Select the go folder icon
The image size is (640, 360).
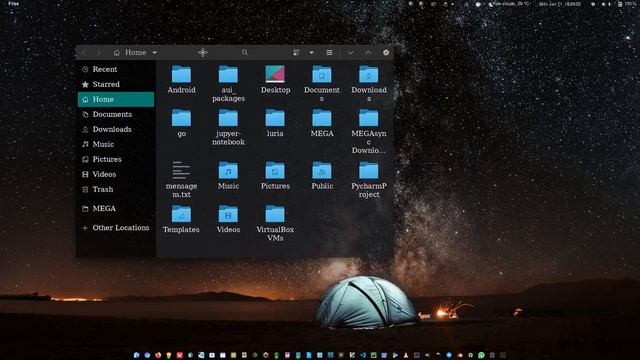tap(181, 118)
